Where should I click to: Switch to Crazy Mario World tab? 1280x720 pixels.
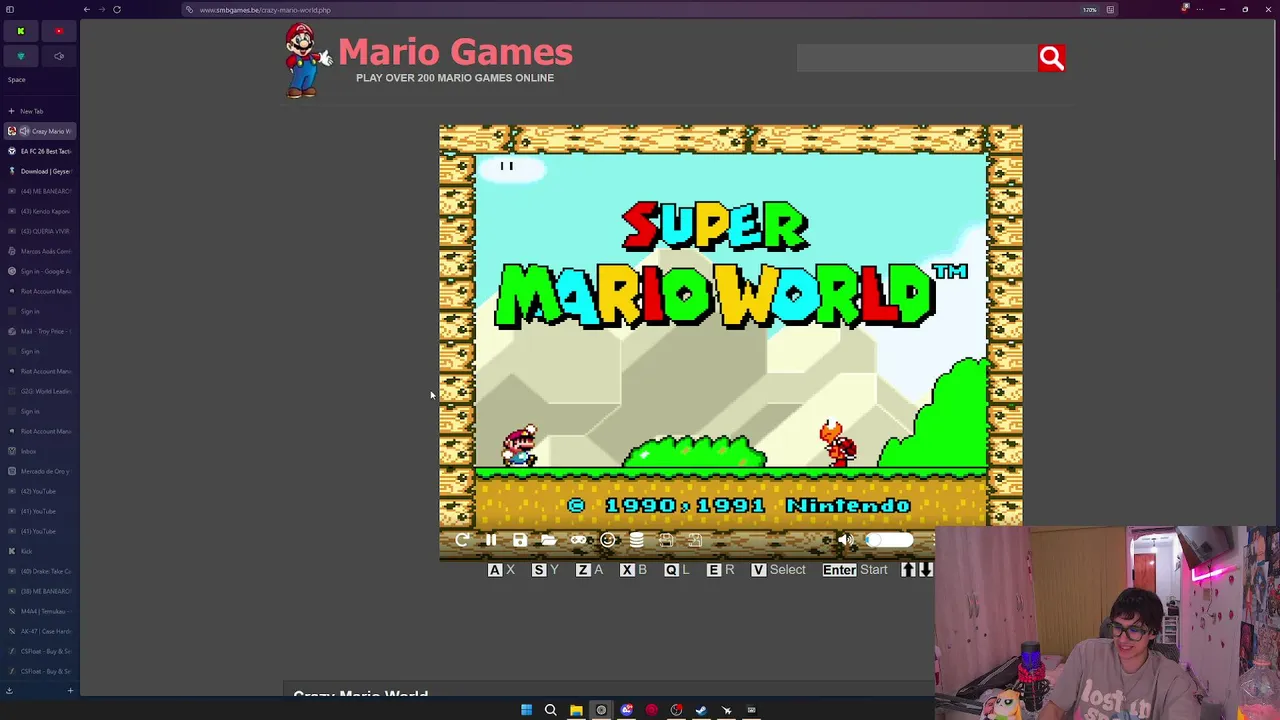pos(40,131)
